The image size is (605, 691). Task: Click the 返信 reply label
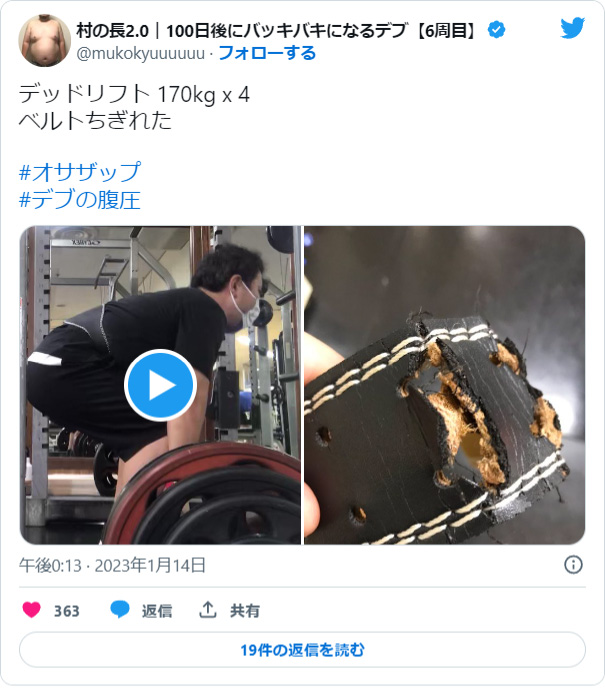point(157,611)
